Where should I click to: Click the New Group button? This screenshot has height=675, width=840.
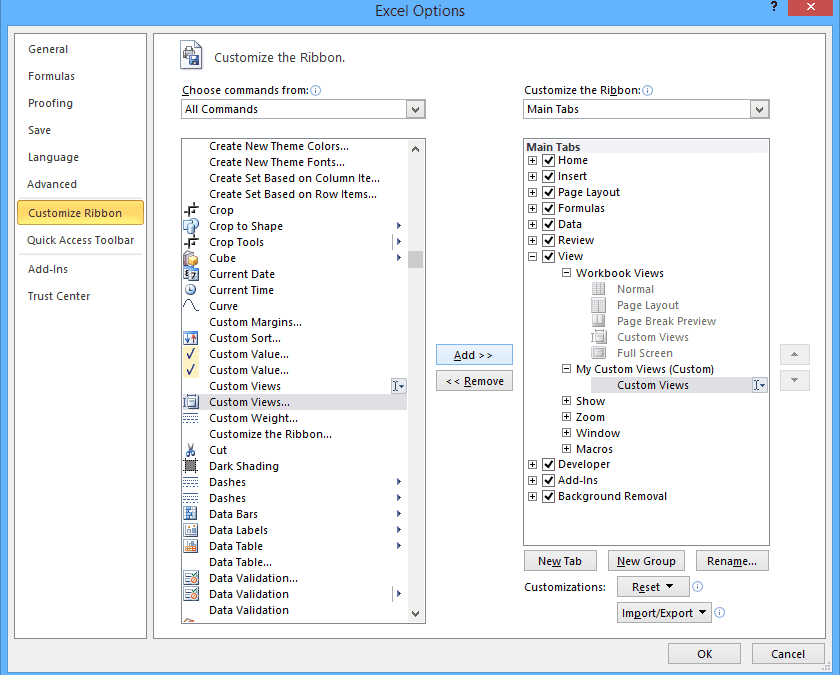point(646,561)
